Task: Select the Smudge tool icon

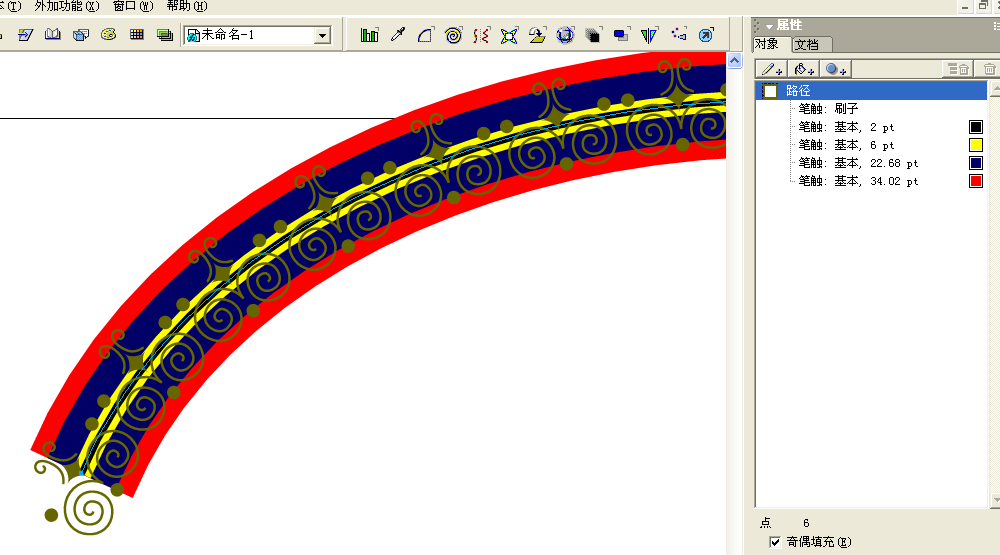Action: 593,35
